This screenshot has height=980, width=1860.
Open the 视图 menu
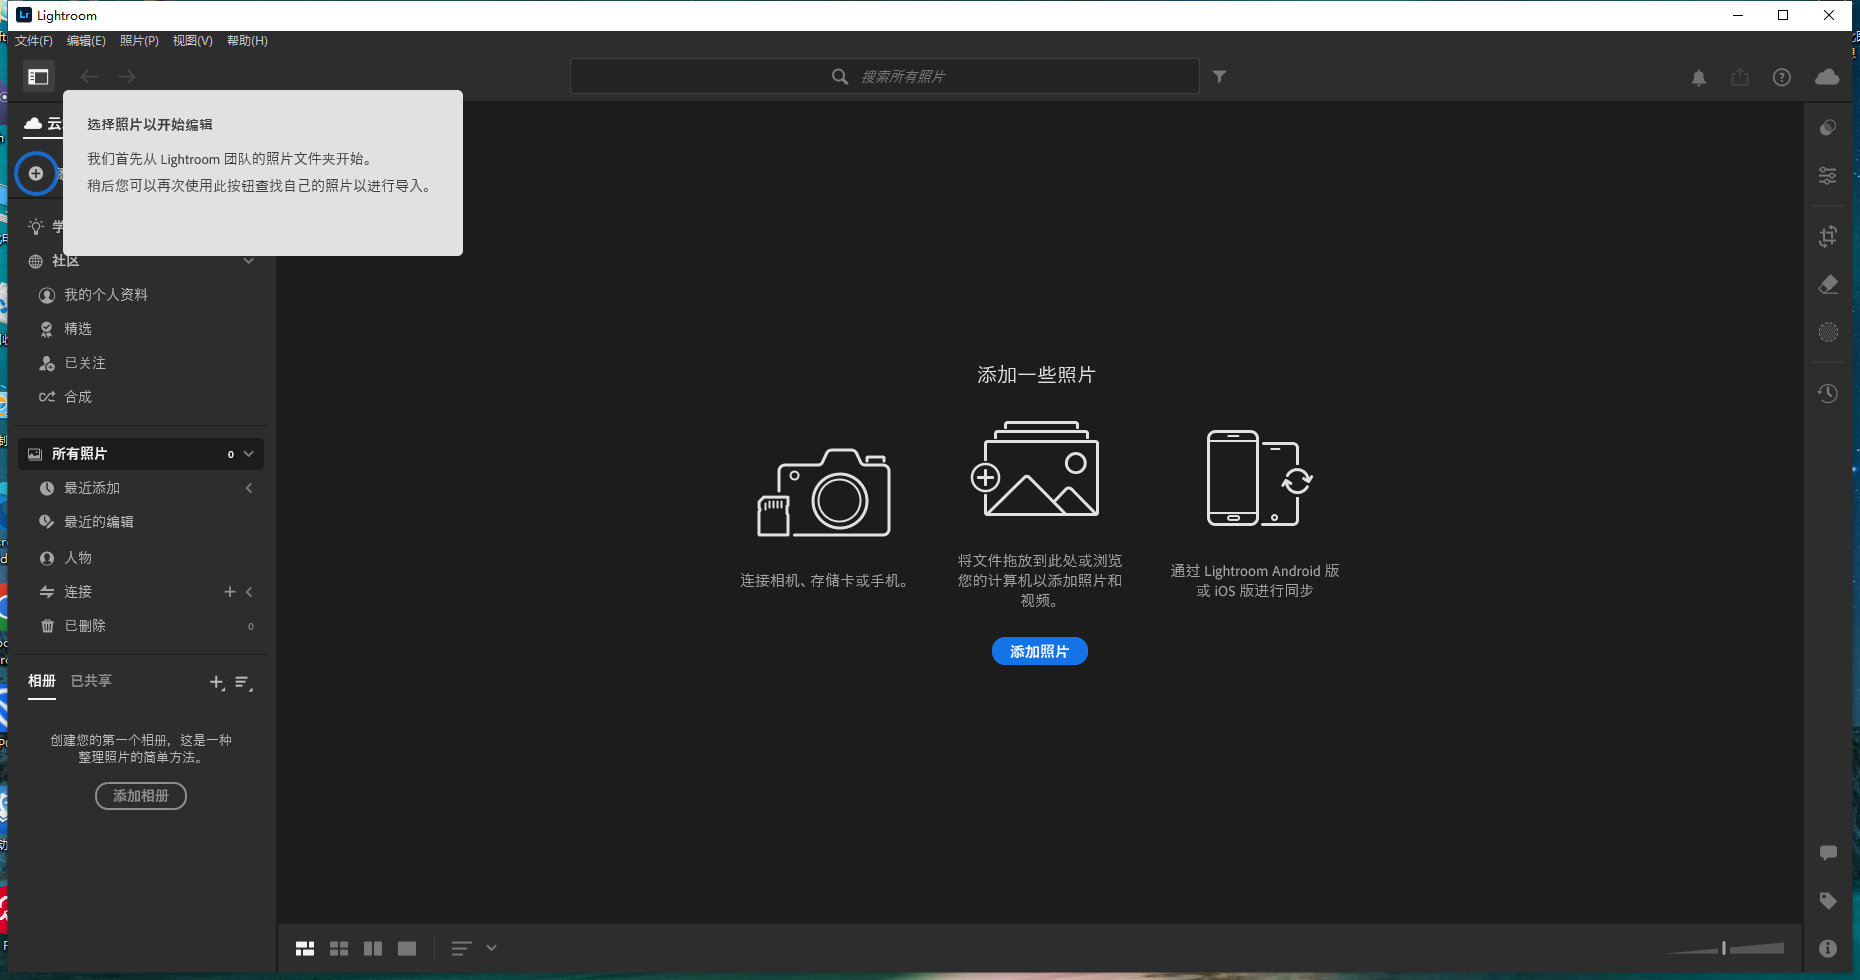(x=192, y=41)
